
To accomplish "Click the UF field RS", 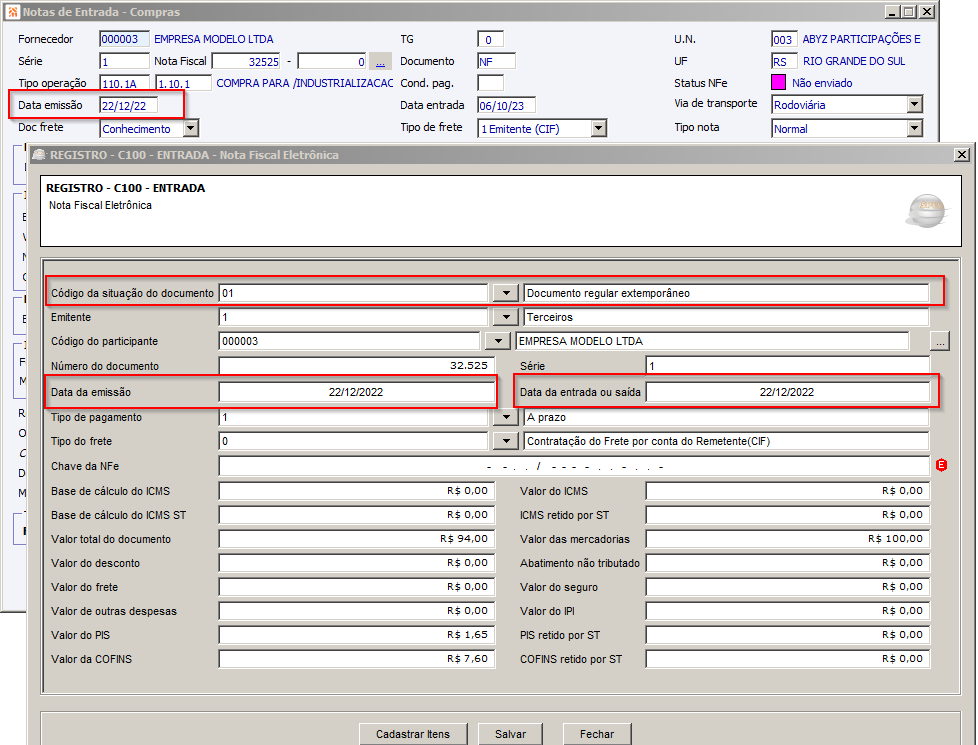I will 783,61.
